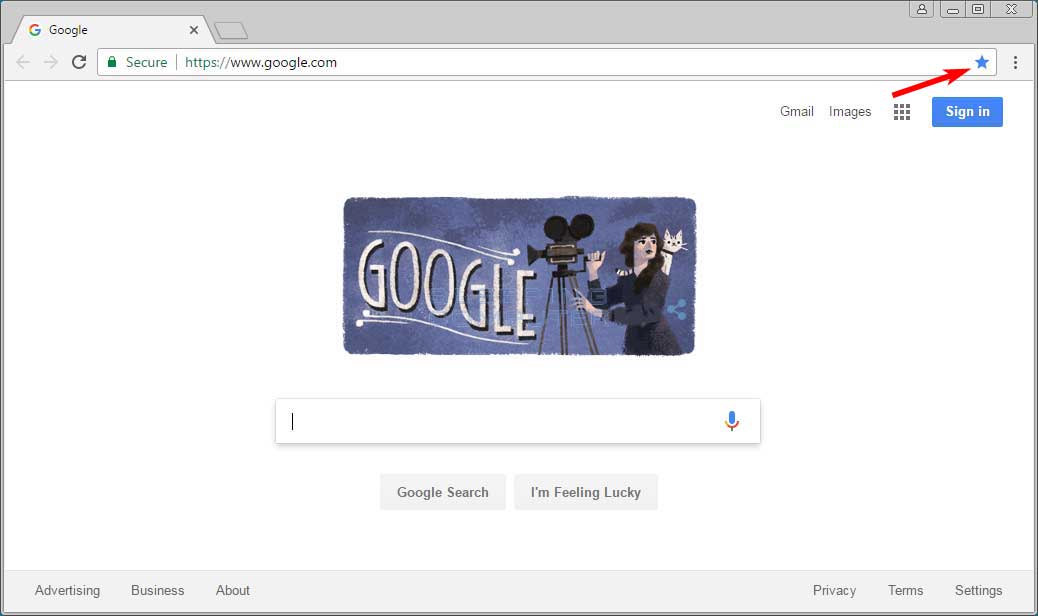Start voice search with microphone icon

pyautogui.click(x=731, y=421)
